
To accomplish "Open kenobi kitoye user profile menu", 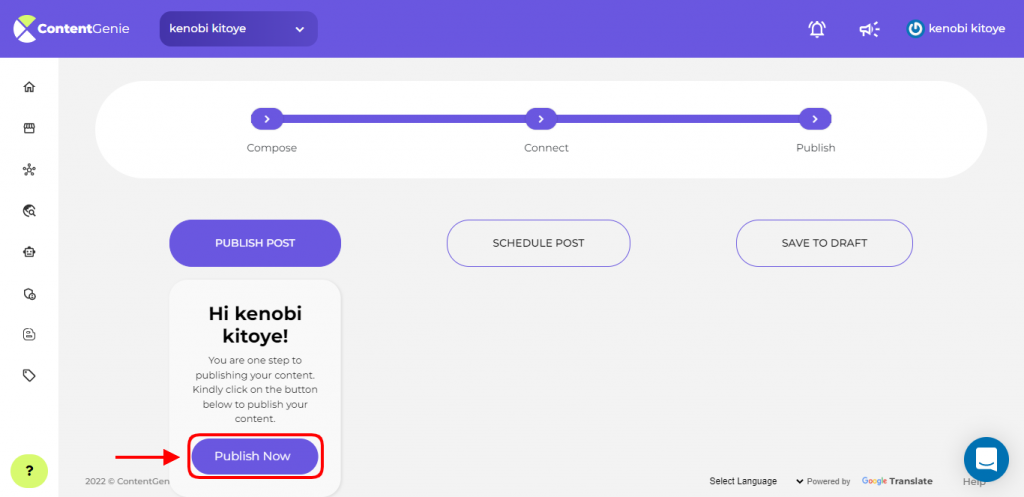I will (956, 29).
